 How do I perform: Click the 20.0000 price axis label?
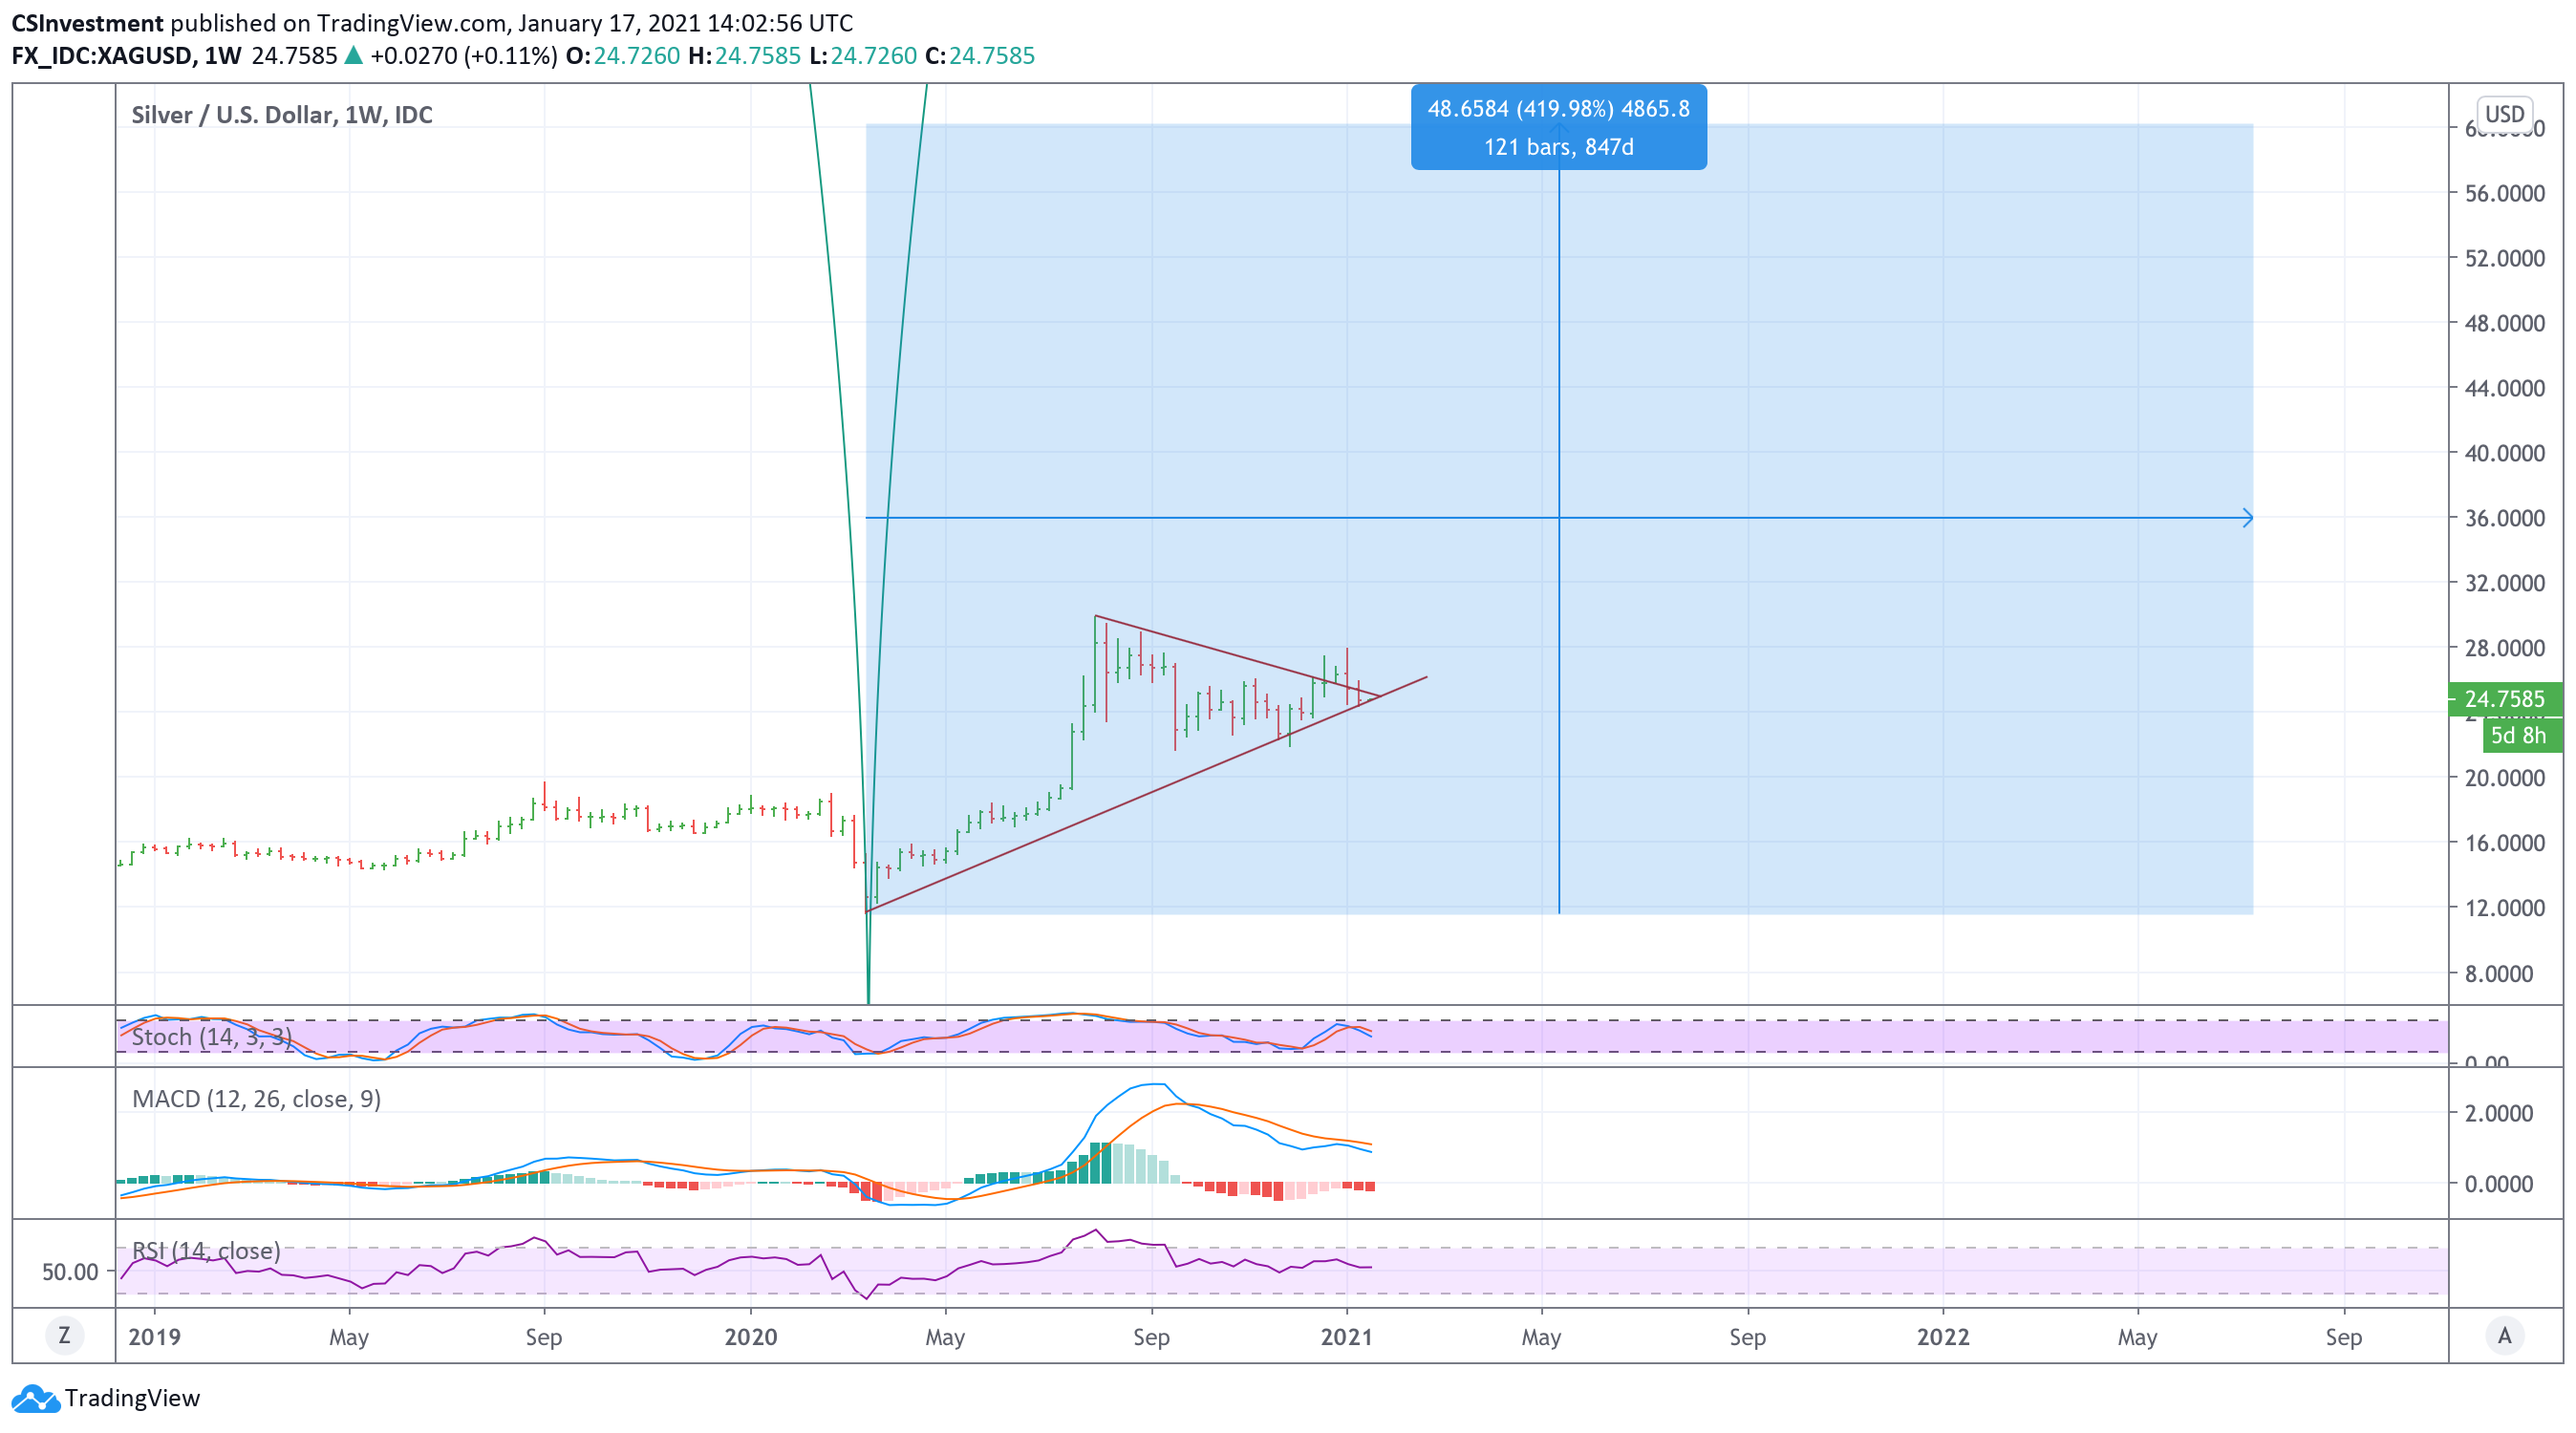pyautogui.click(x=2504, y=778)
